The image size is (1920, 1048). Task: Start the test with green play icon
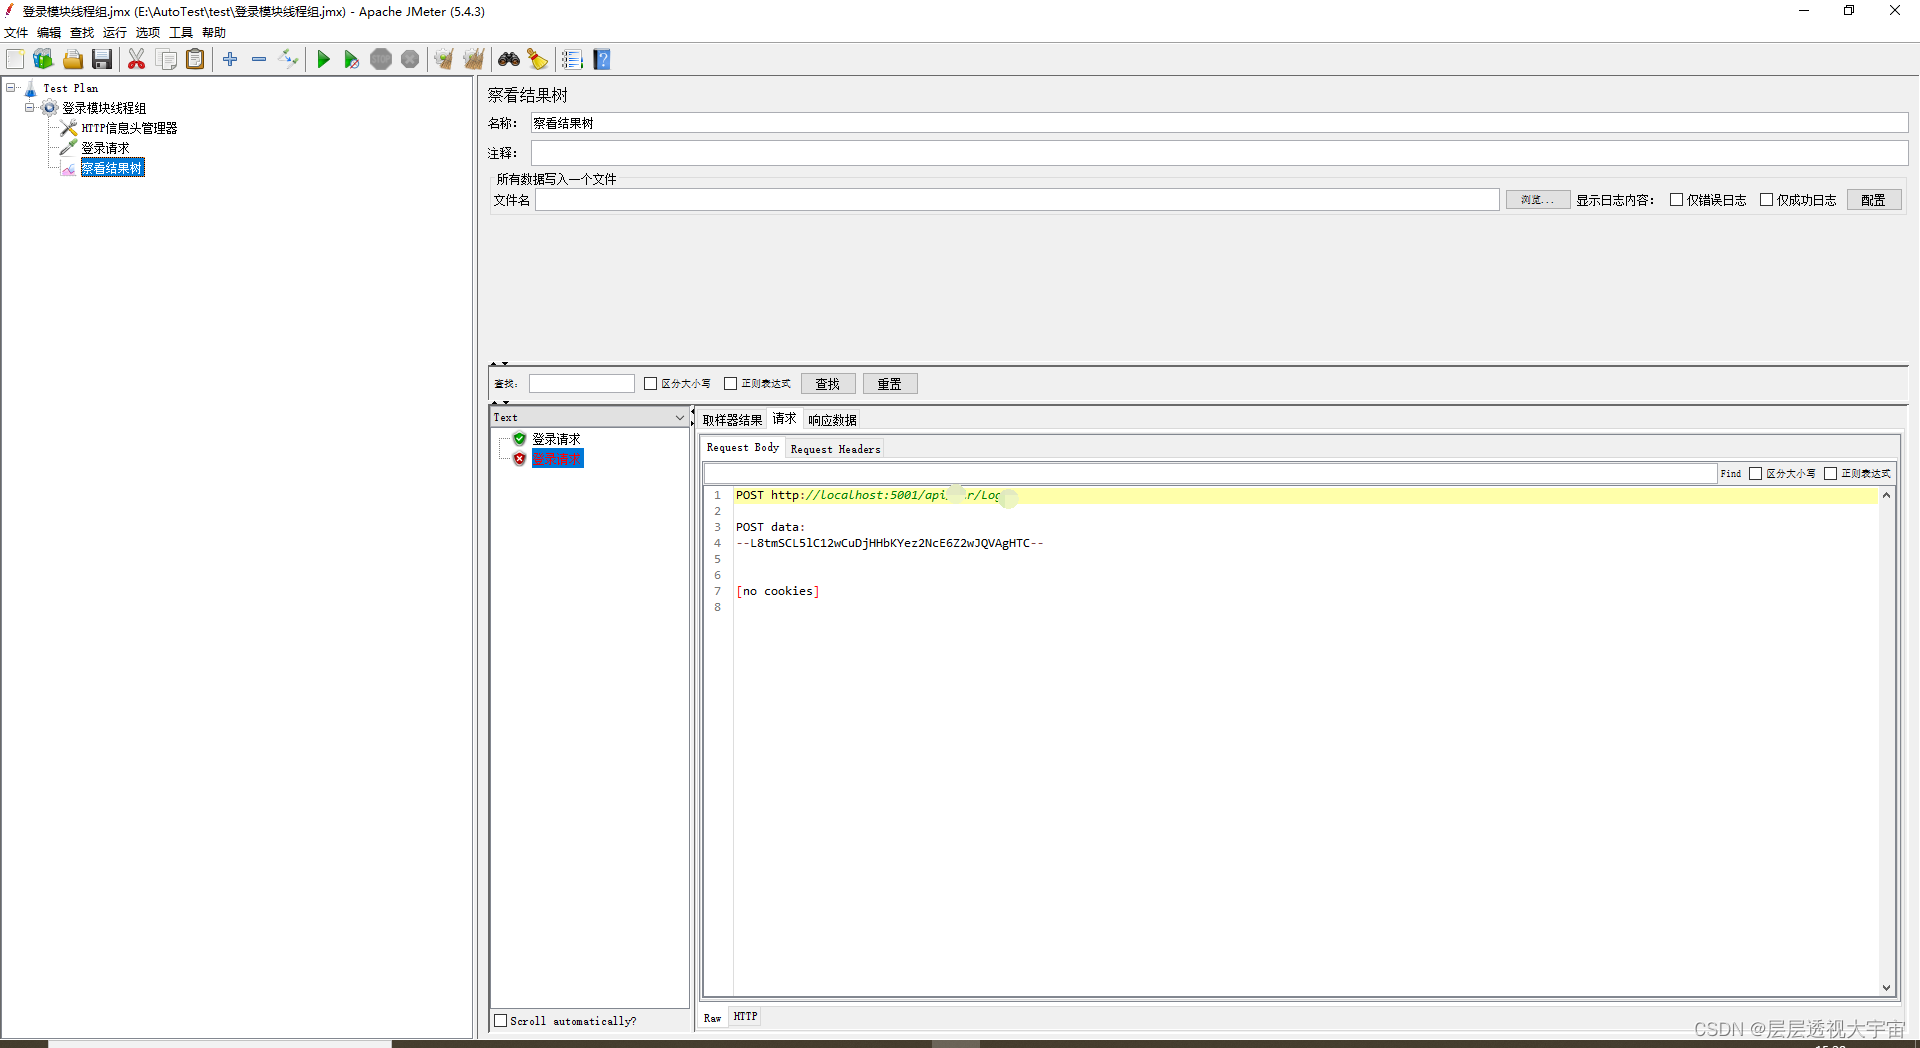[323, 60]
